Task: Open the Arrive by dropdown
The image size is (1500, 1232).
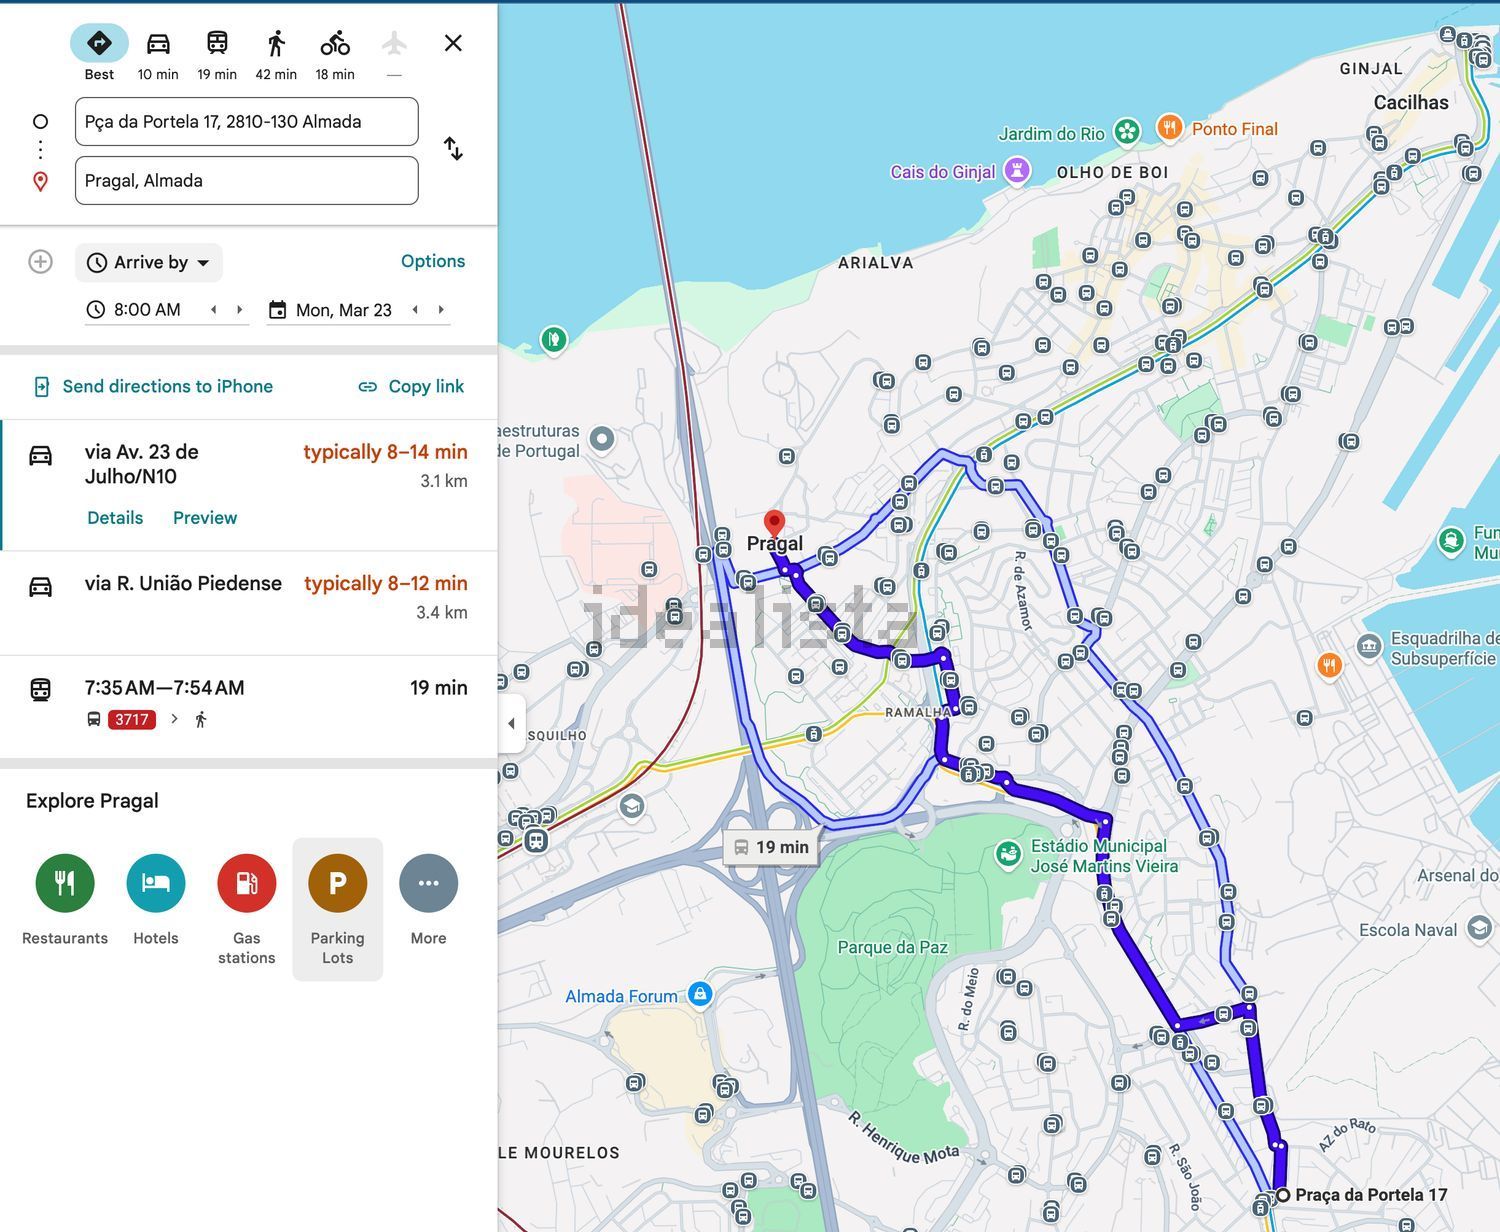Action: click(149, 263)
